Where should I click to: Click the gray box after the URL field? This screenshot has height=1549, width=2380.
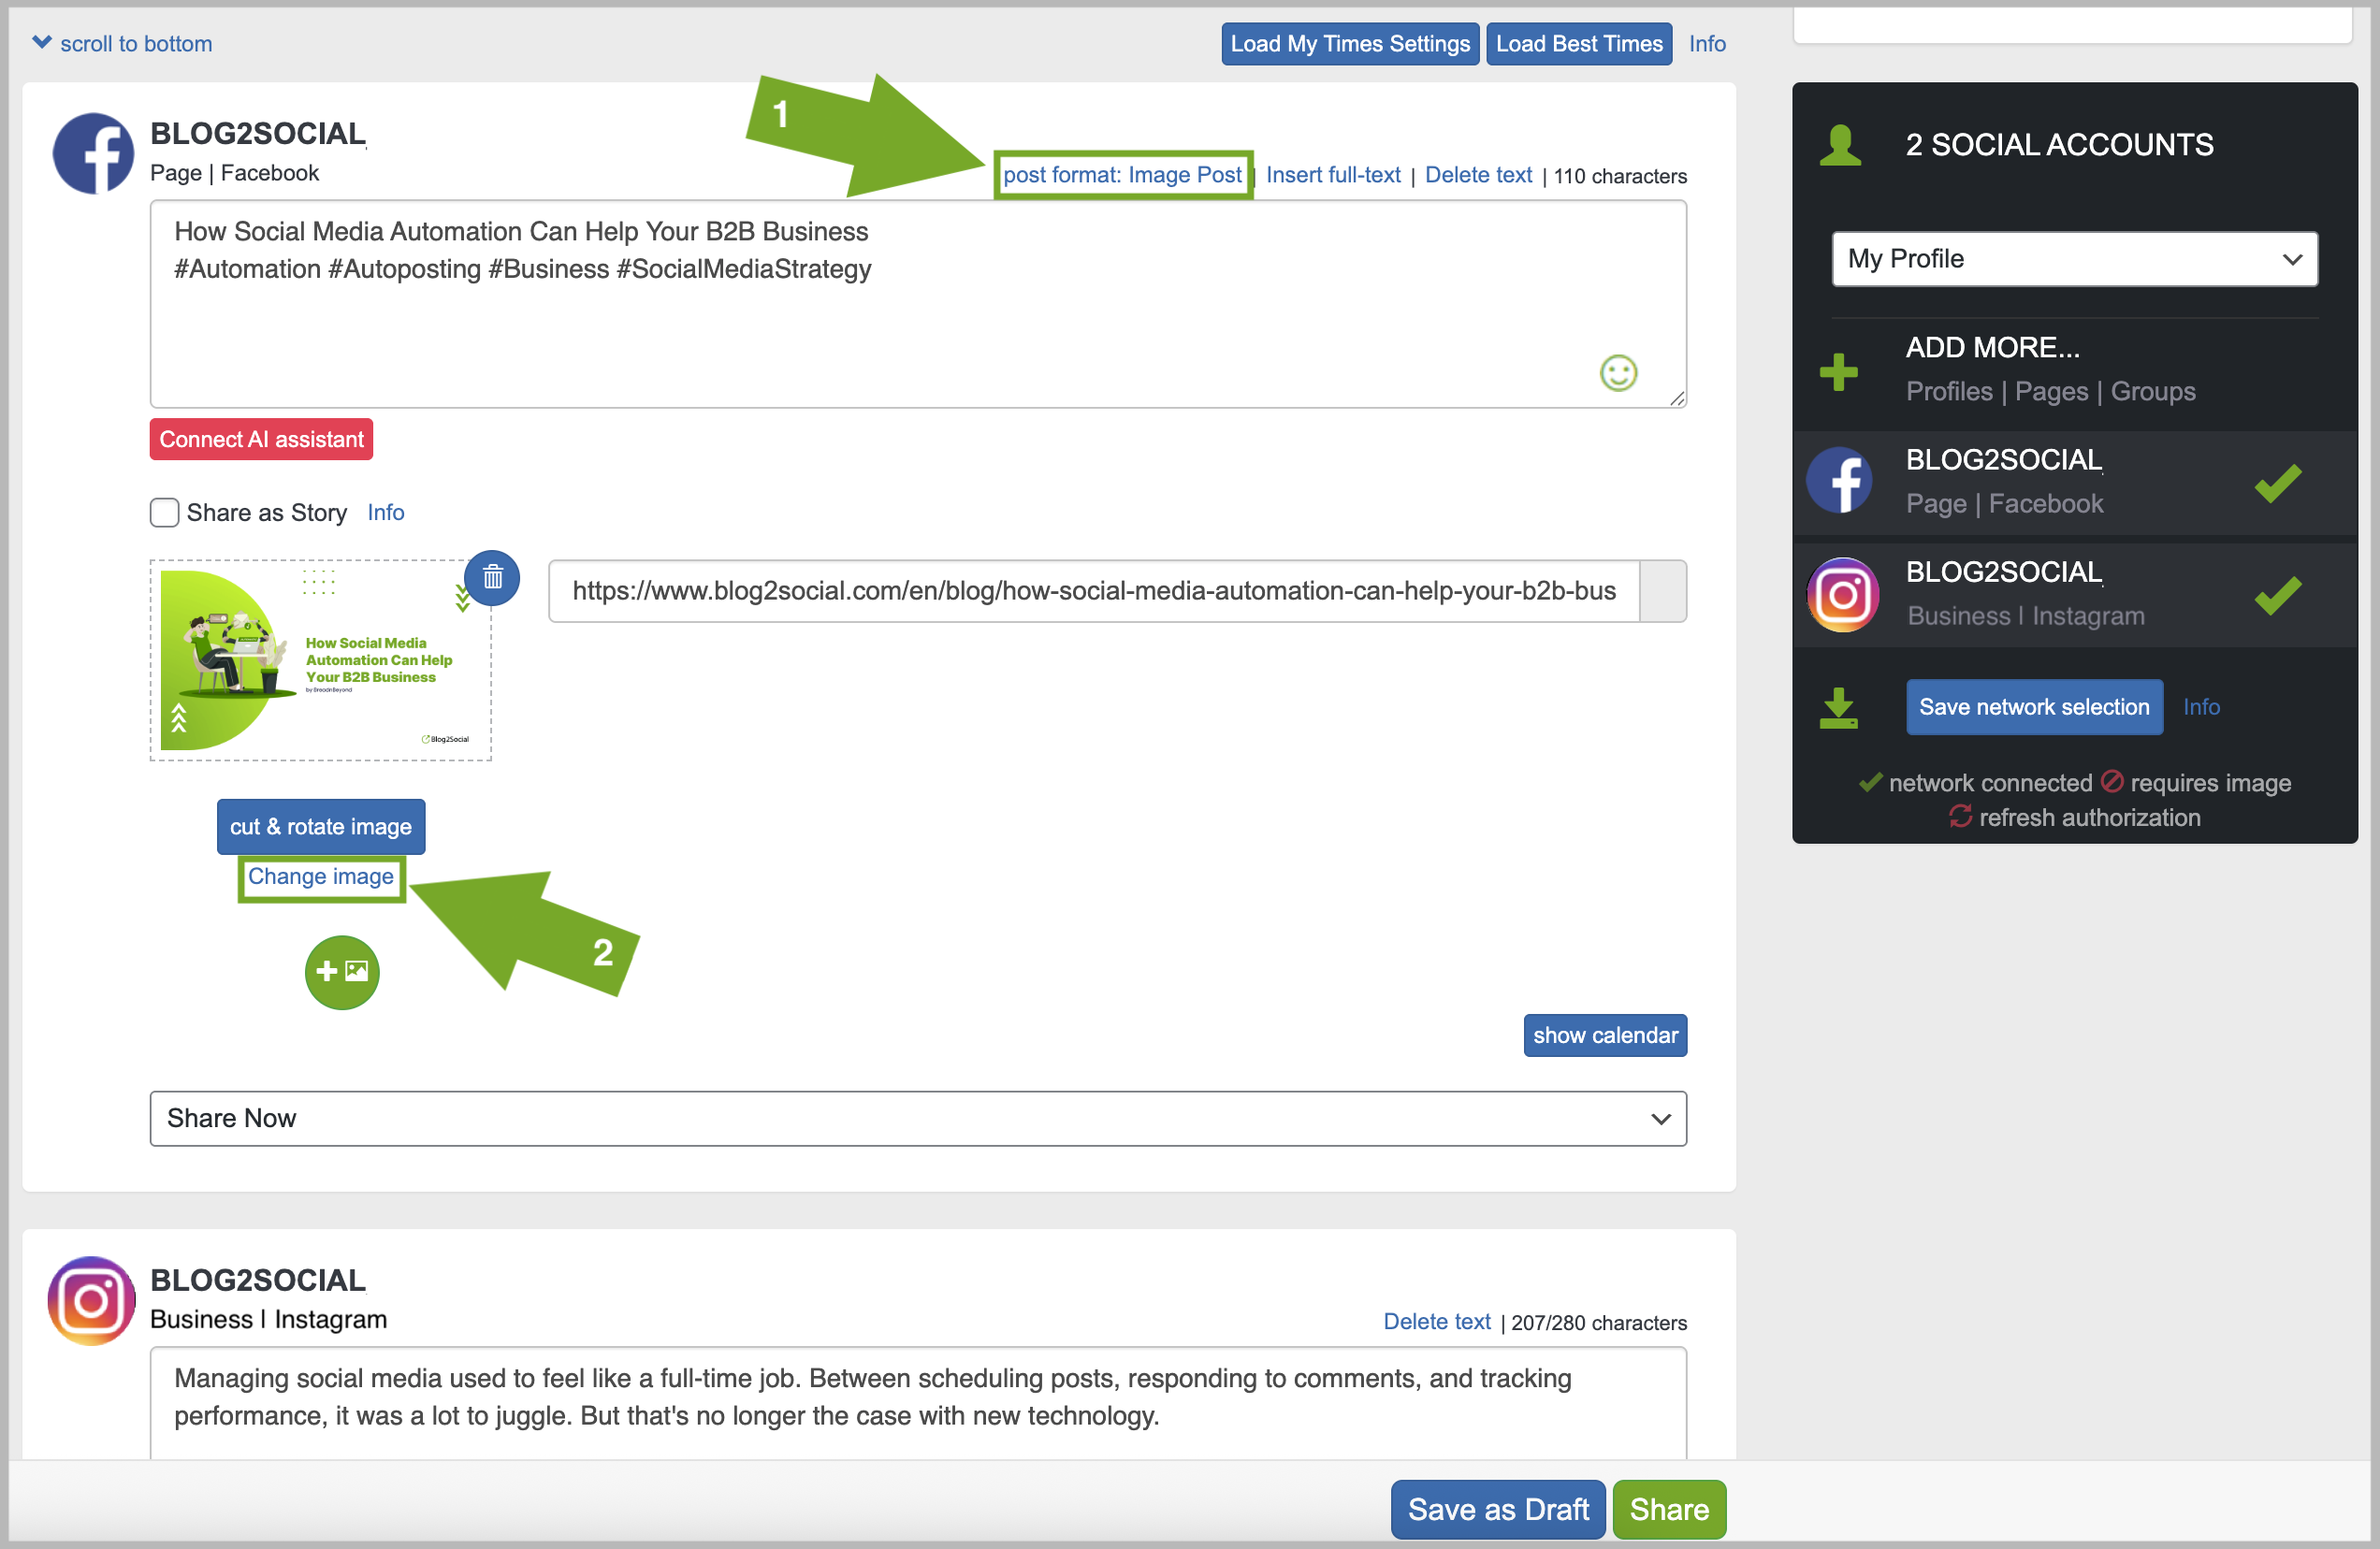click(x=1662, y=591)
